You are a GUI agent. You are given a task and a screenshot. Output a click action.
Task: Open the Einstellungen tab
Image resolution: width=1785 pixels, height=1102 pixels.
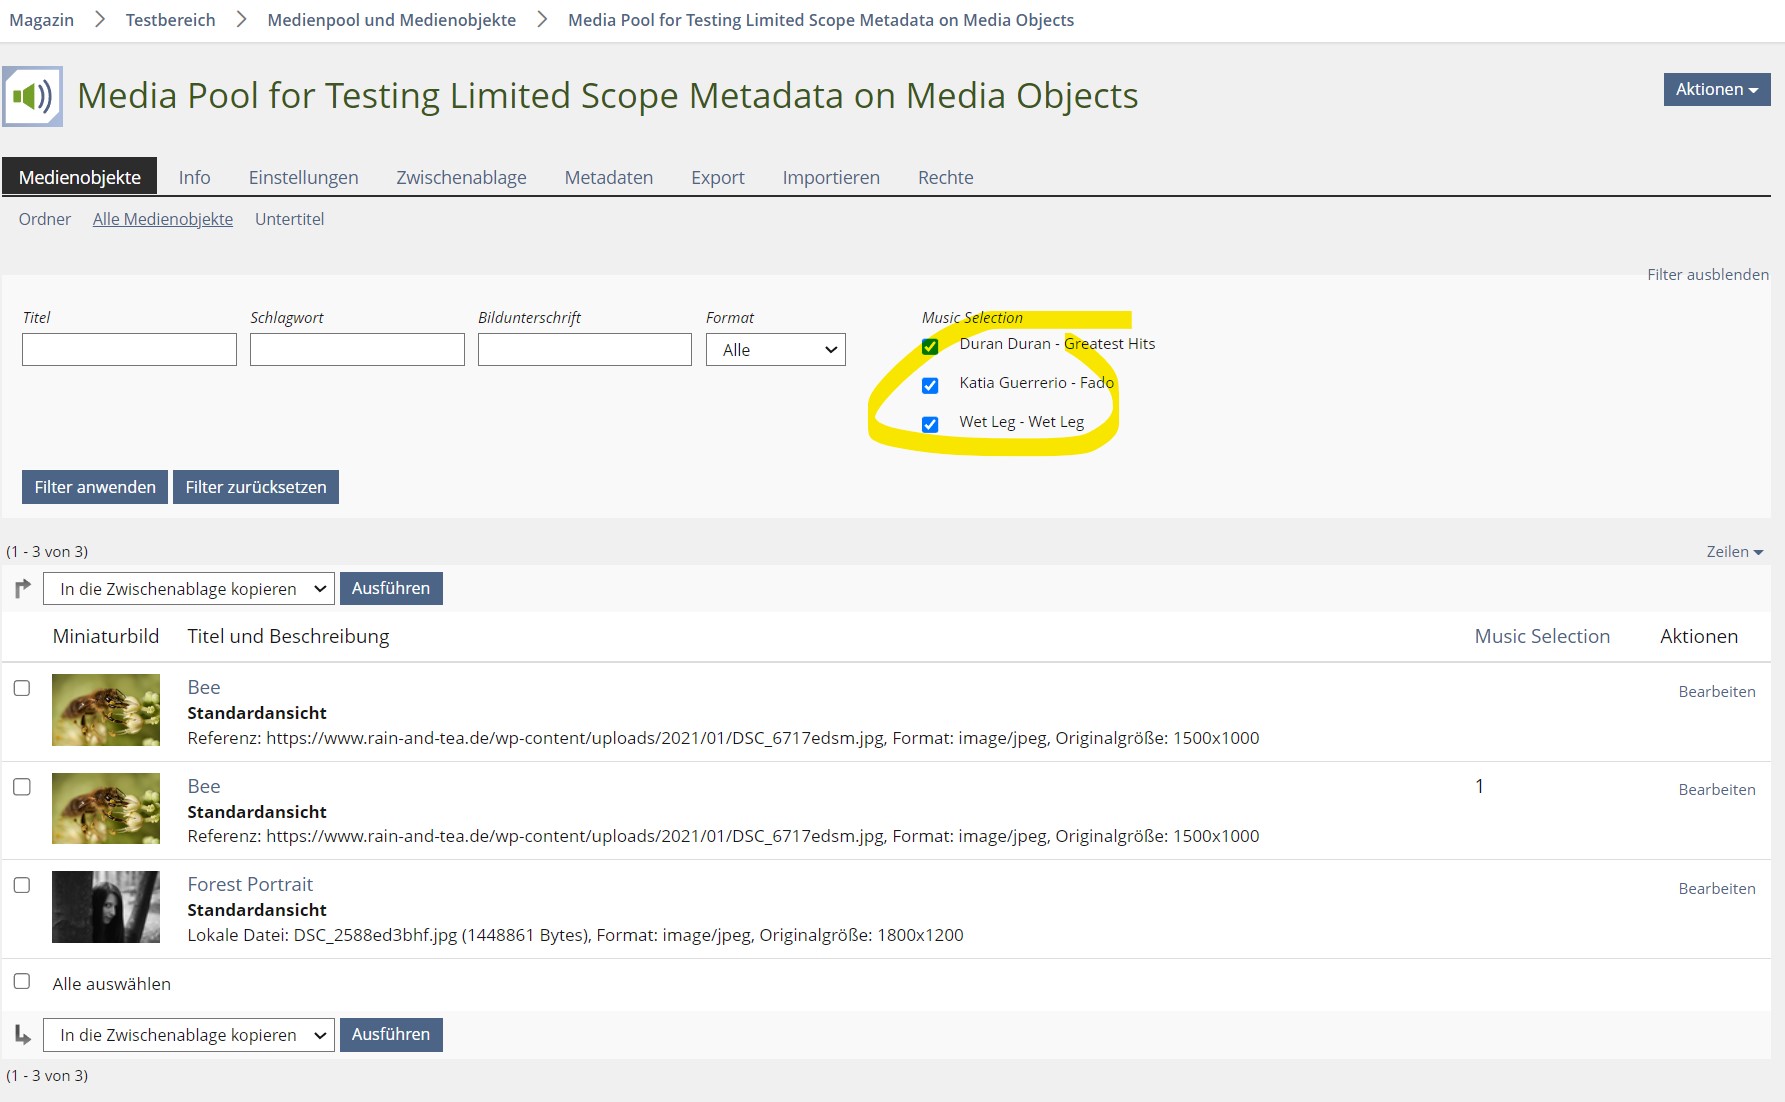303,177
